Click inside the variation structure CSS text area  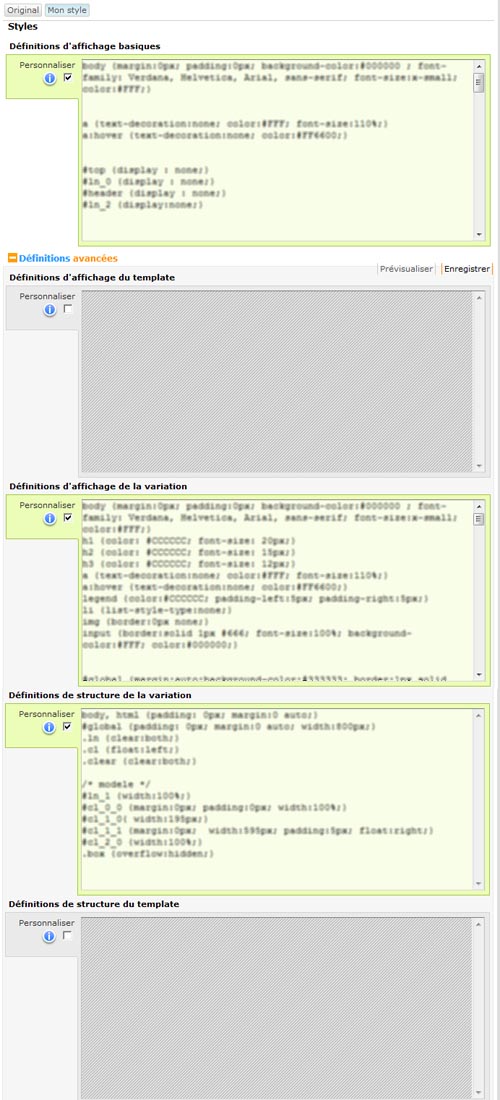277,798
